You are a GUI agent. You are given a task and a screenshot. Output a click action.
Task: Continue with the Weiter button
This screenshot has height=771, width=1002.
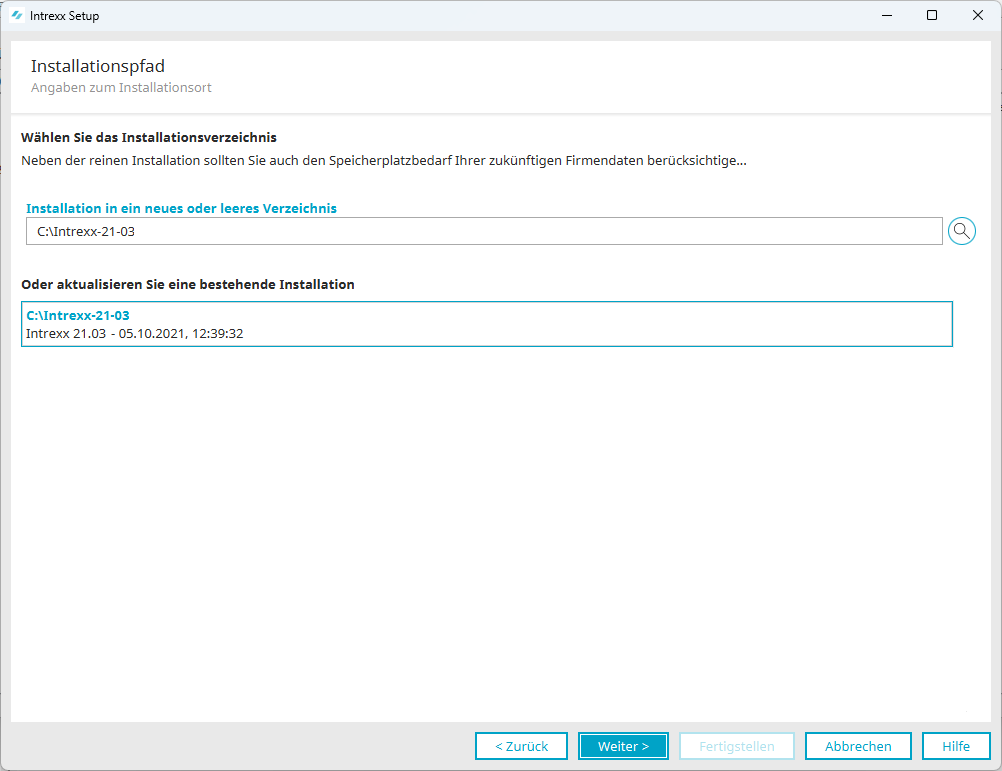[x=623, y=746]
